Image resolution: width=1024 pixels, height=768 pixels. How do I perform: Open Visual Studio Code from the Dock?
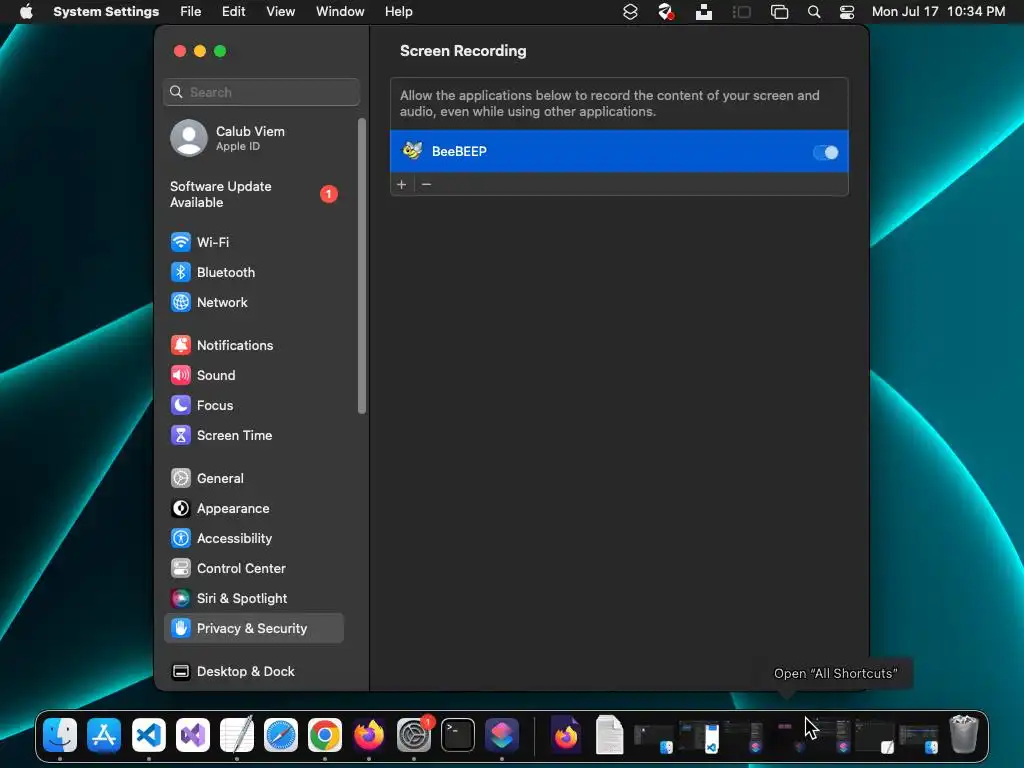coord(148,735)
